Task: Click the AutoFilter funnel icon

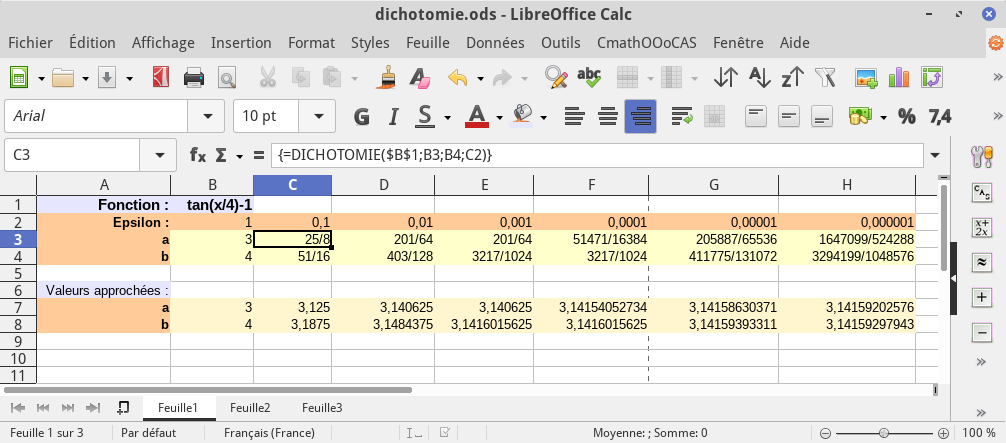Action: pos(825,78)
